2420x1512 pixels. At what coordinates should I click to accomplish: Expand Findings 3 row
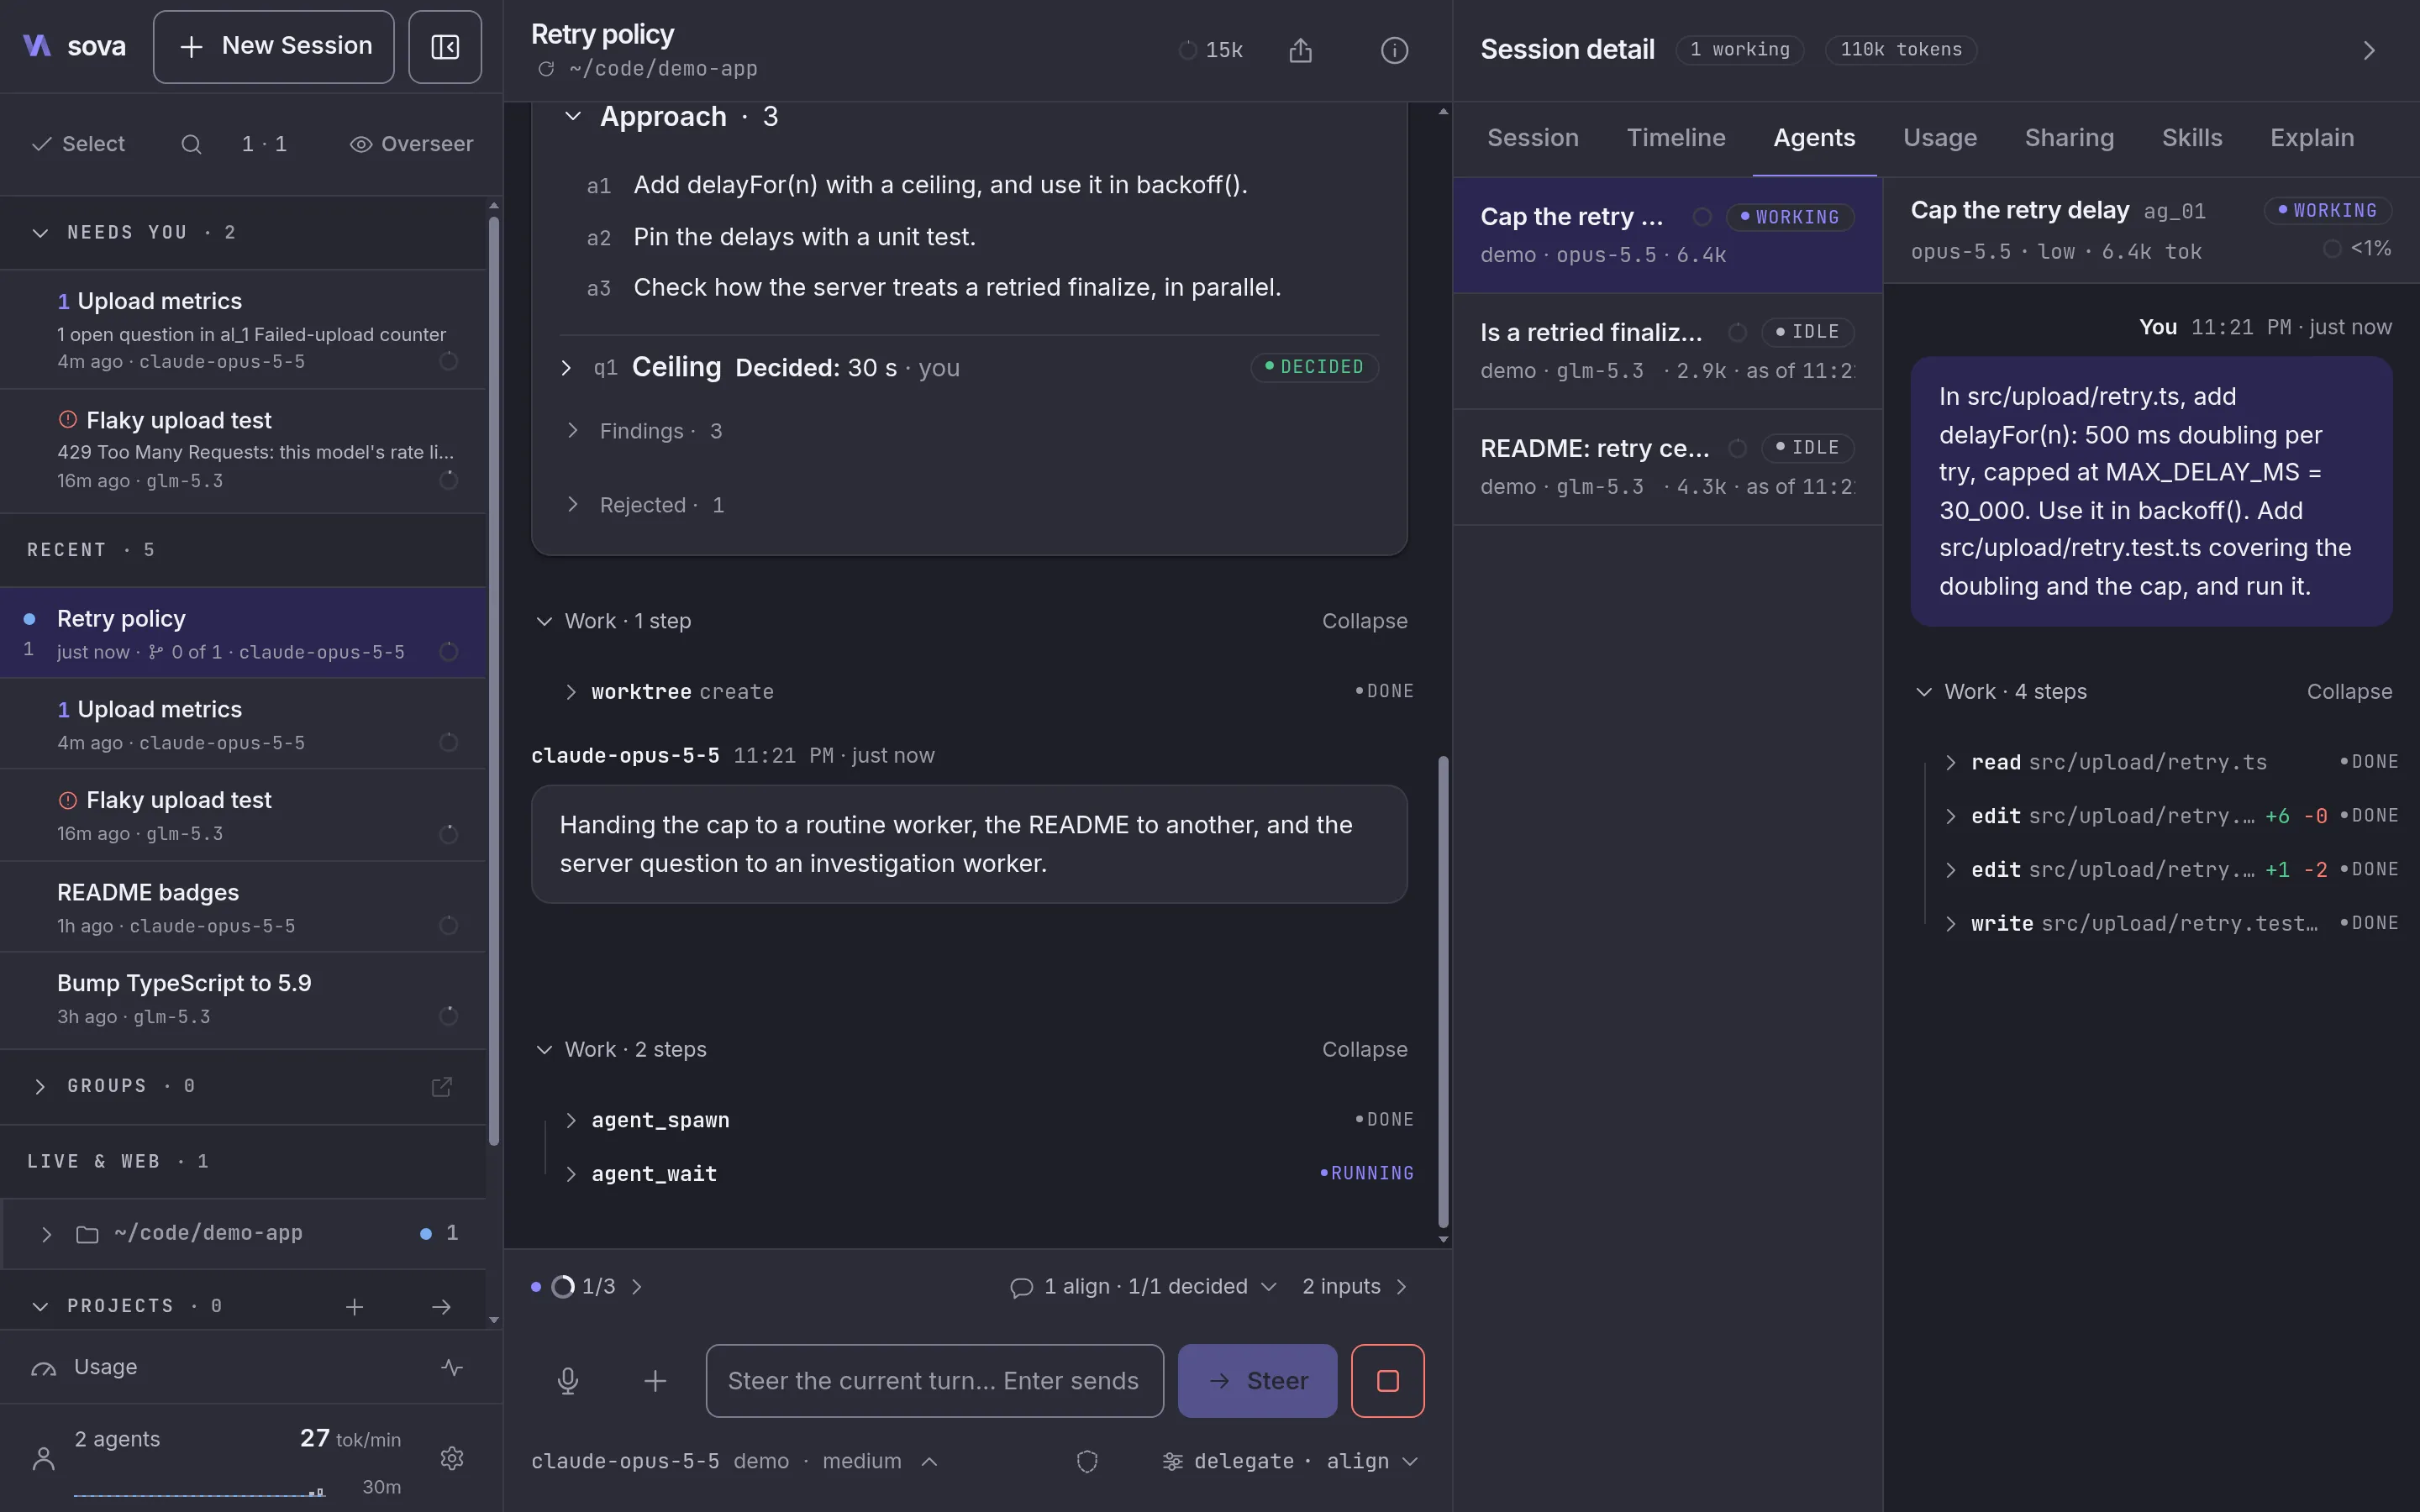[x=572, y=431]
